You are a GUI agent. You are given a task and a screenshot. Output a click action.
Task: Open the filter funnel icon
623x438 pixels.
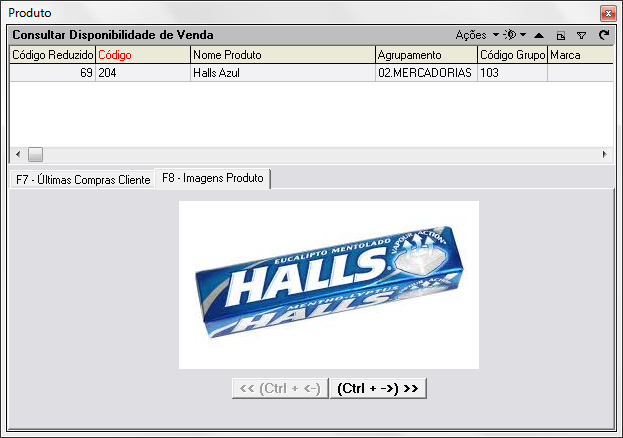[581, 36]
